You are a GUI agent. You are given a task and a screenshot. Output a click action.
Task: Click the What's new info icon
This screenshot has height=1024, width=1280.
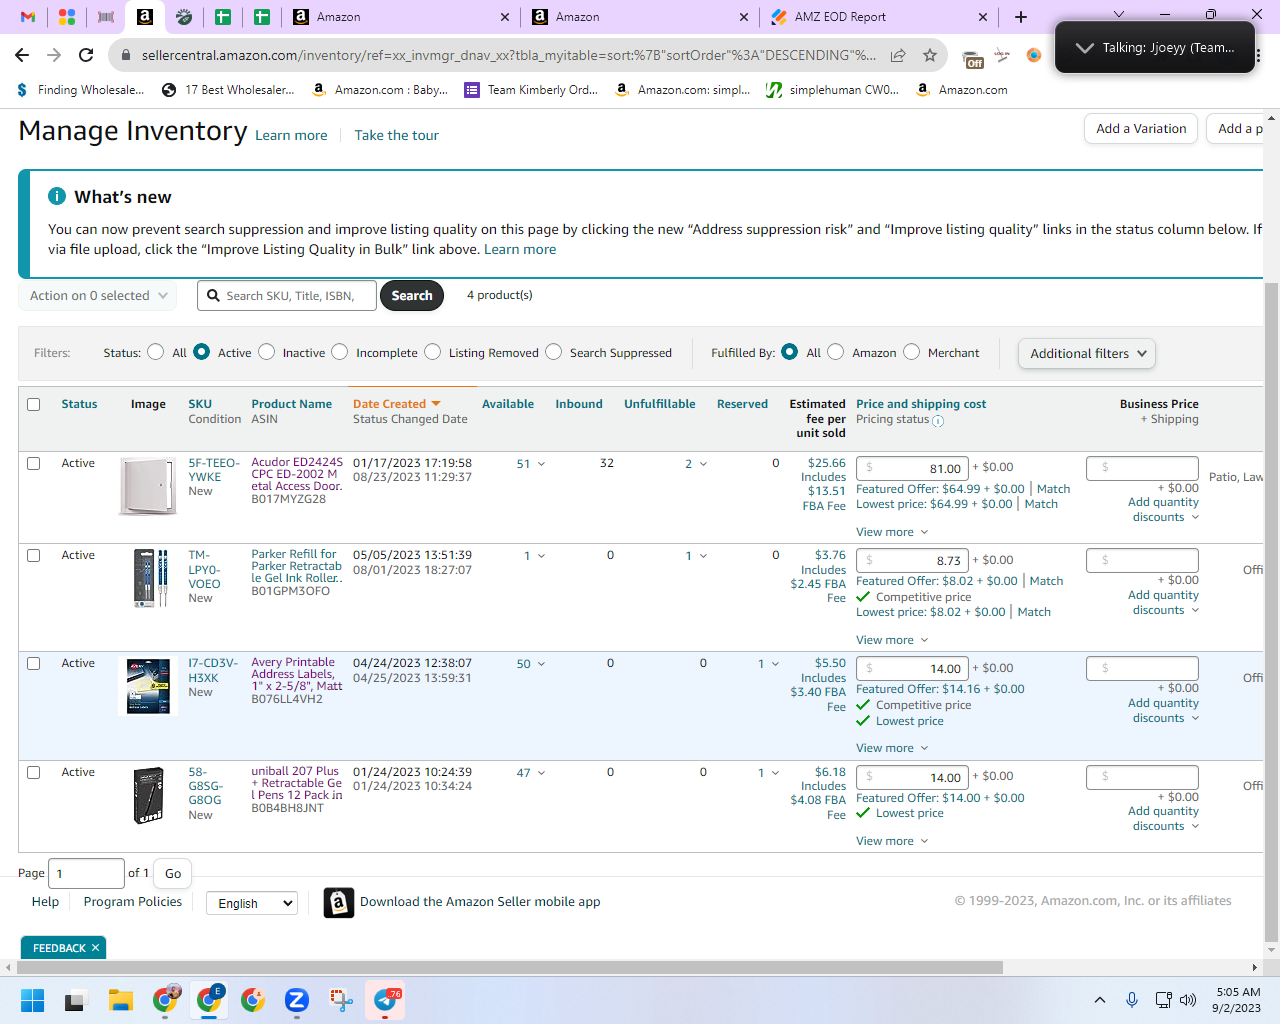(x=57, y=196)
